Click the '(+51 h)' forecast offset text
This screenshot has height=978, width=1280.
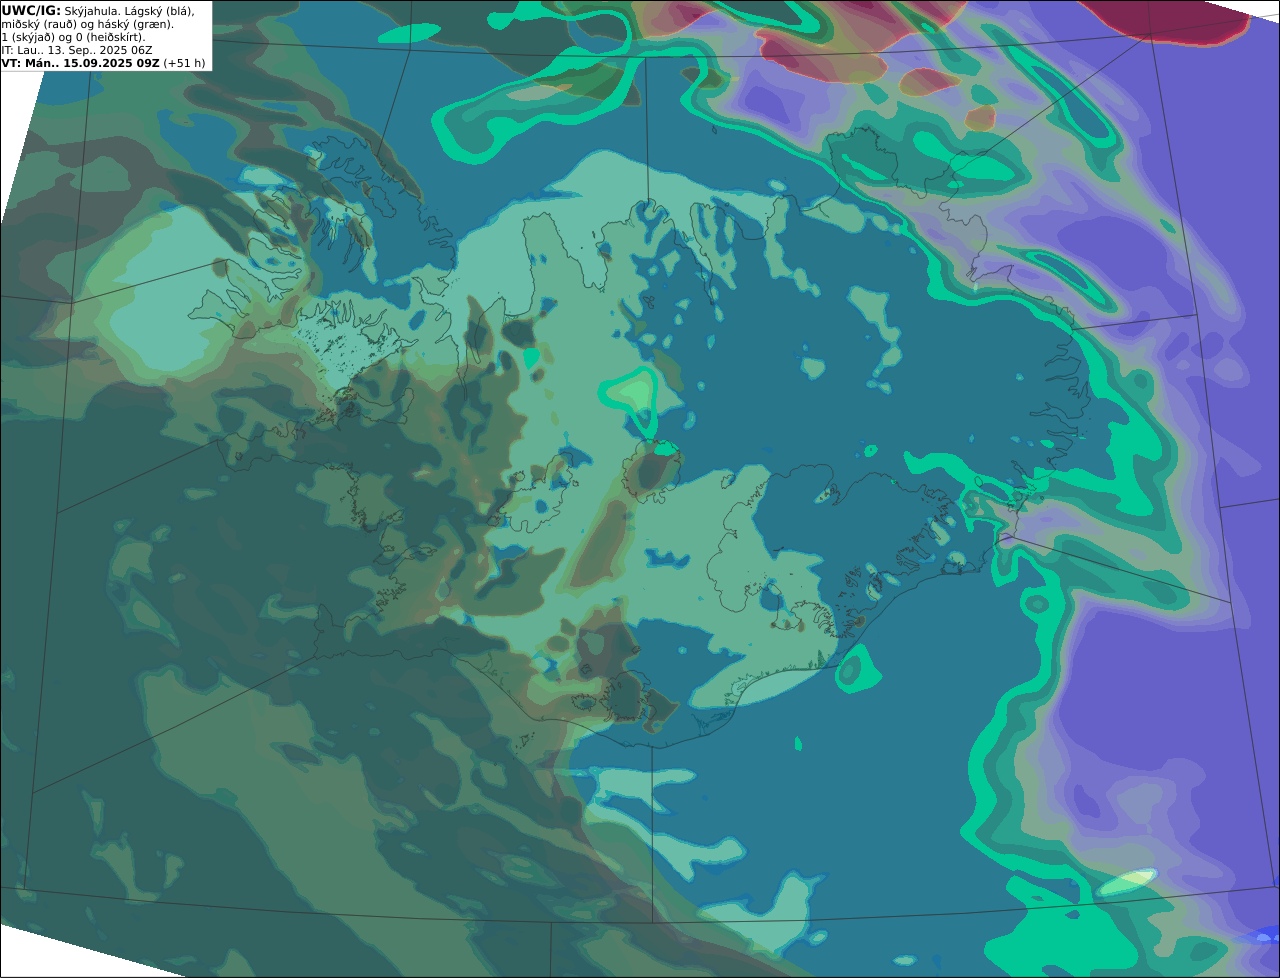coord(185,63)
